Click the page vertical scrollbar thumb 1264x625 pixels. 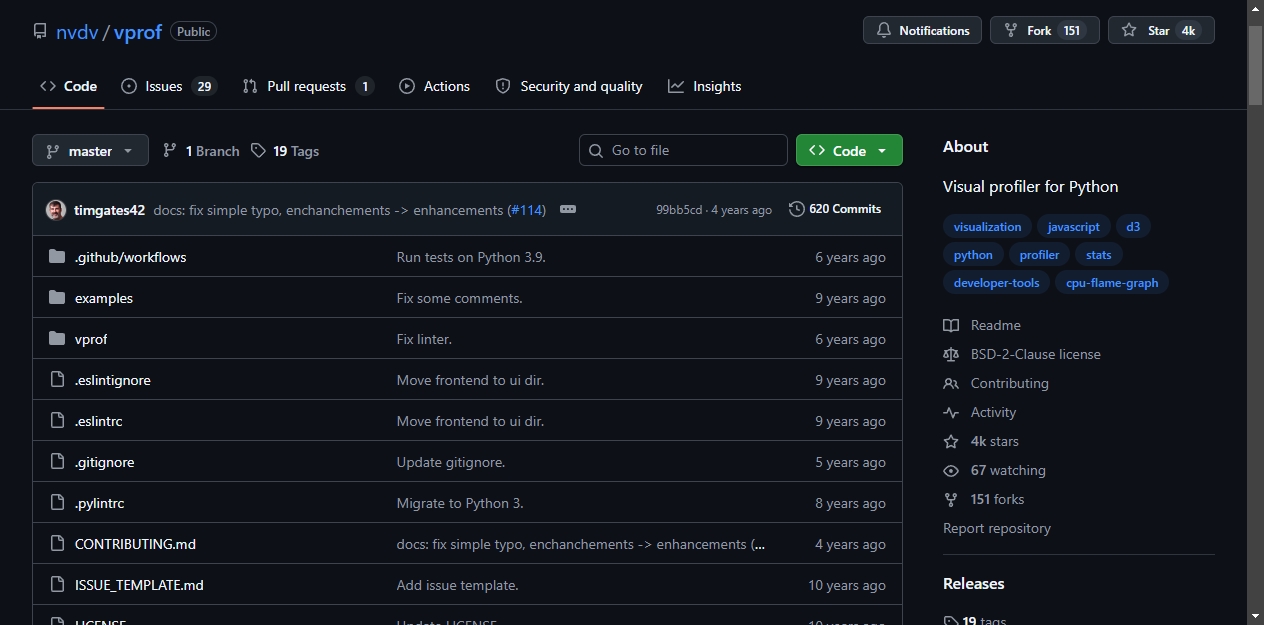coord(1256,65)
